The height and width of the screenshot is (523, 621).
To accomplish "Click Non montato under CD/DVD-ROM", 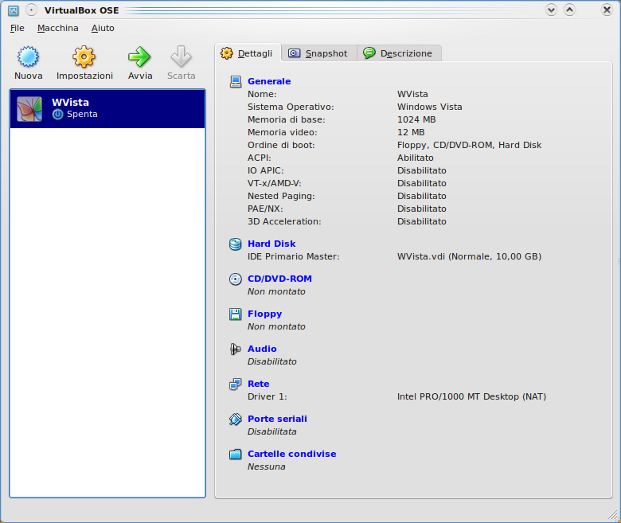I will (x=276, y=292).
